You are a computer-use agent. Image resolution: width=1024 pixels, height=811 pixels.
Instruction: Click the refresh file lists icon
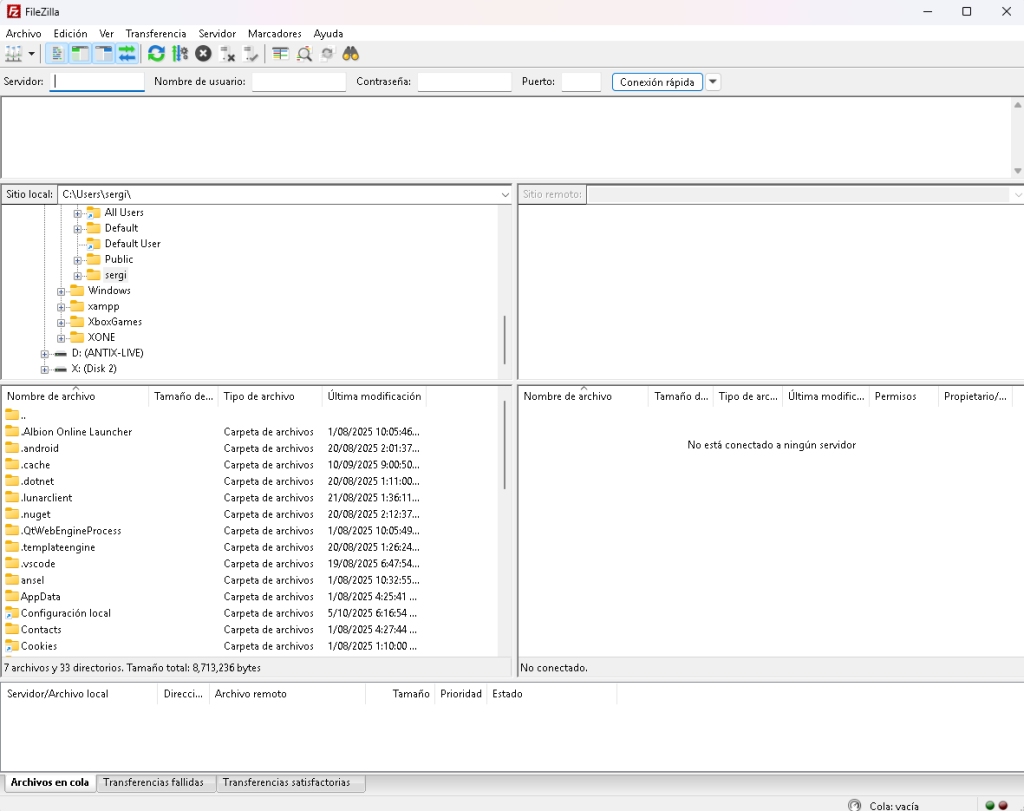pyautogui.click(x=156, y=53)
